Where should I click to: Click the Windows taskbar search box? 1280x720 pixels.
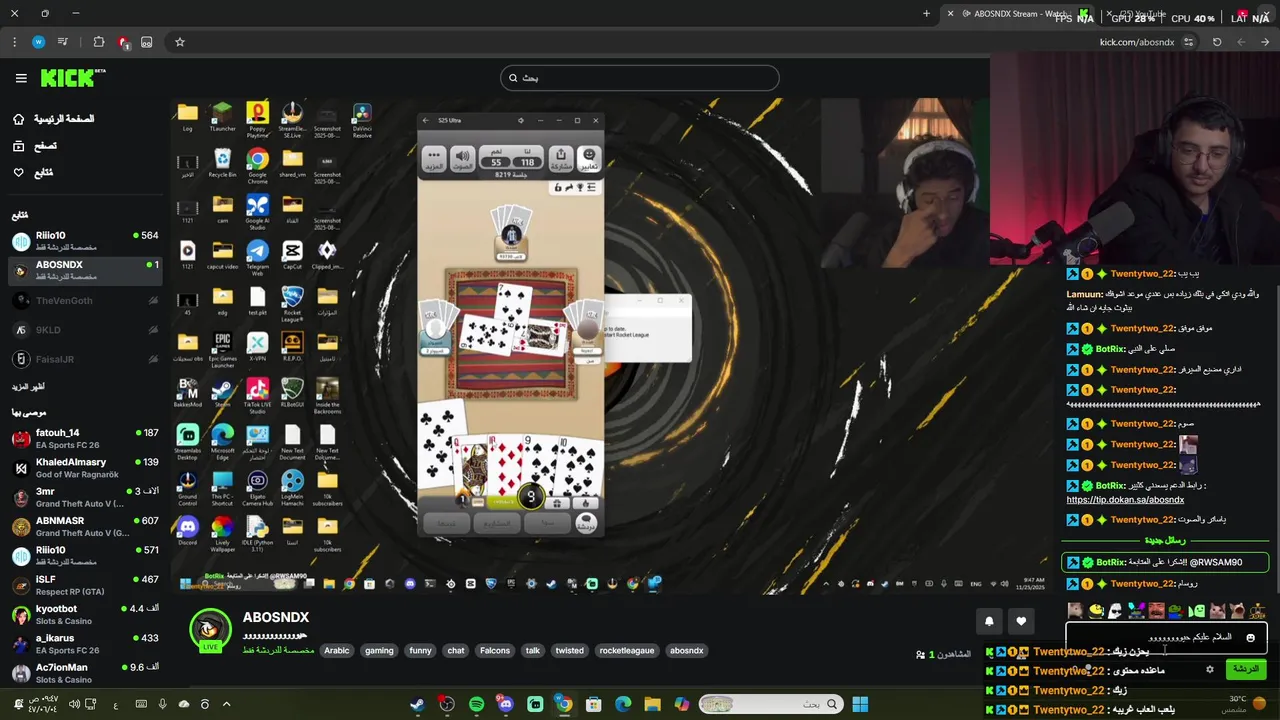(x=770, y=704)
